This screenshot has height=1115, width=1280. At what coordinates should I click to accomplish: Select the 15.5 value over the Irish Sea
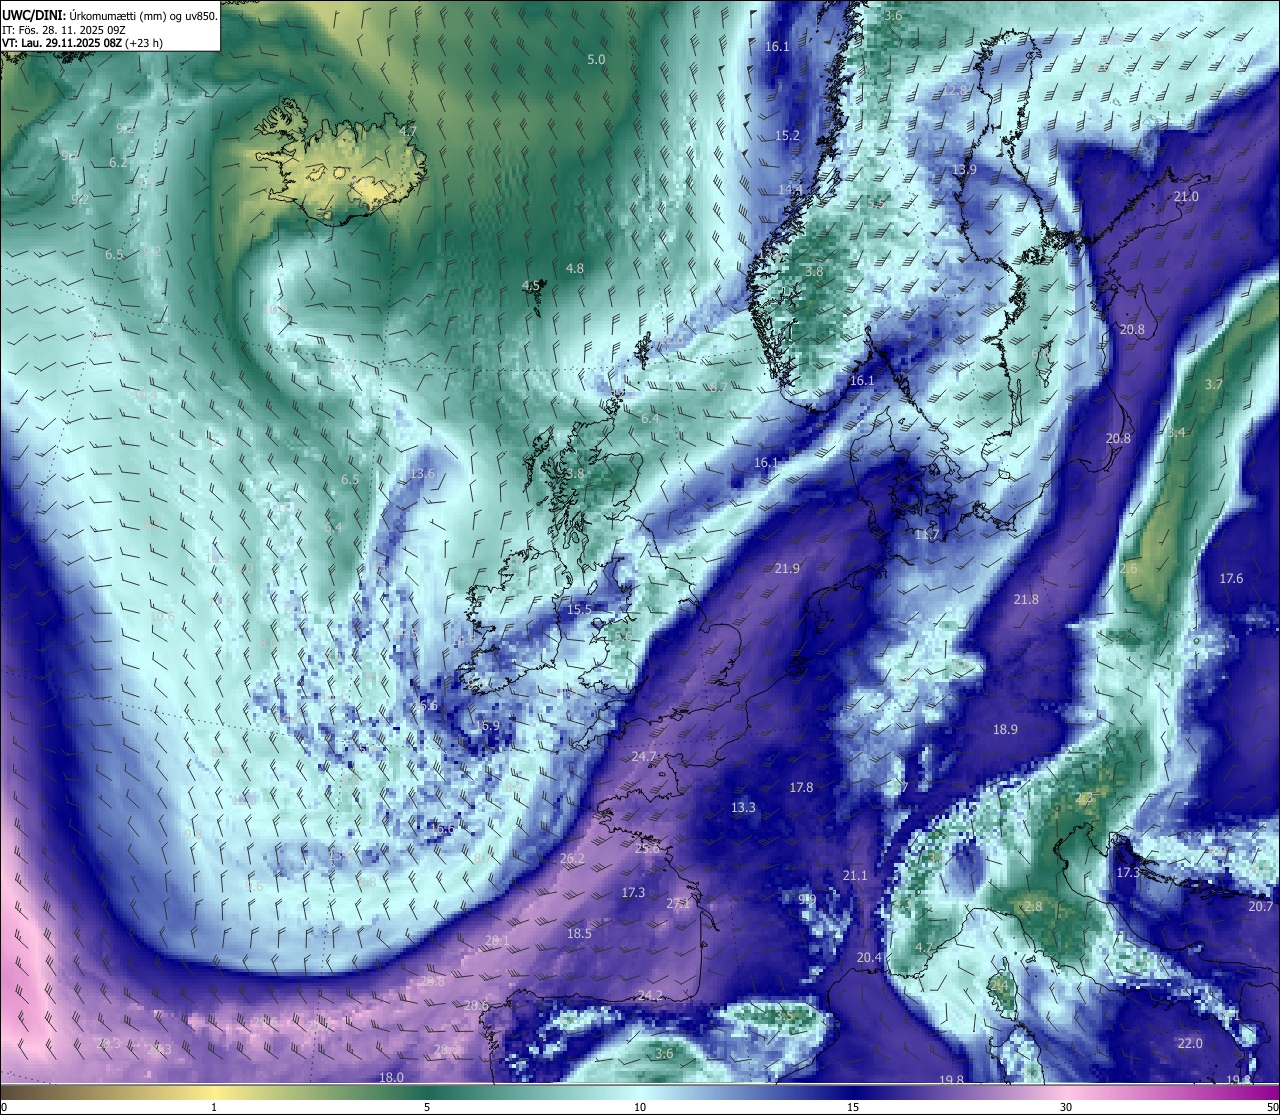pyautogui.click(x=580, y=608)
